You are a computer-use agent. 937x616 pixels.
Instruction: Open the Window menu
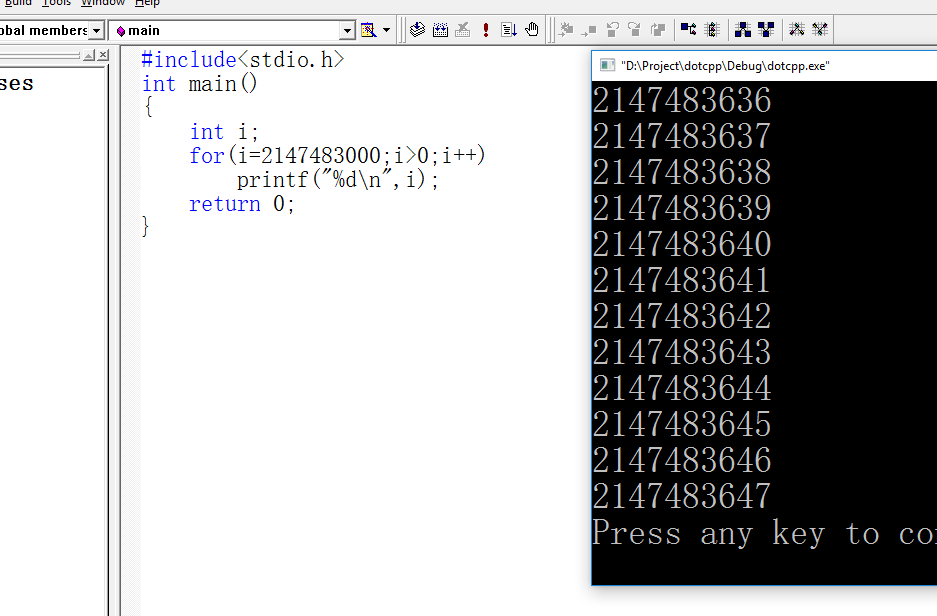click(x=103, y=3)
